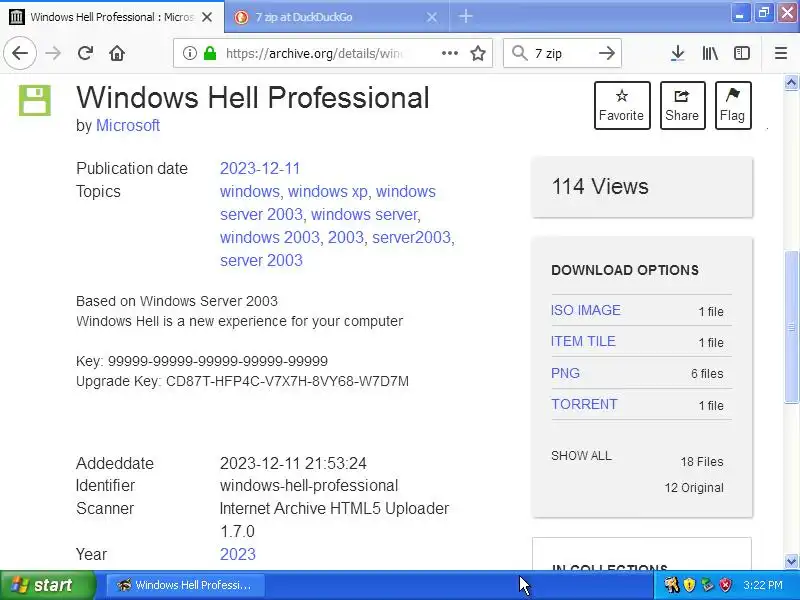Open the Microsoft creator link
Viewport: 800px width, 600px height.
coord(128,125)
